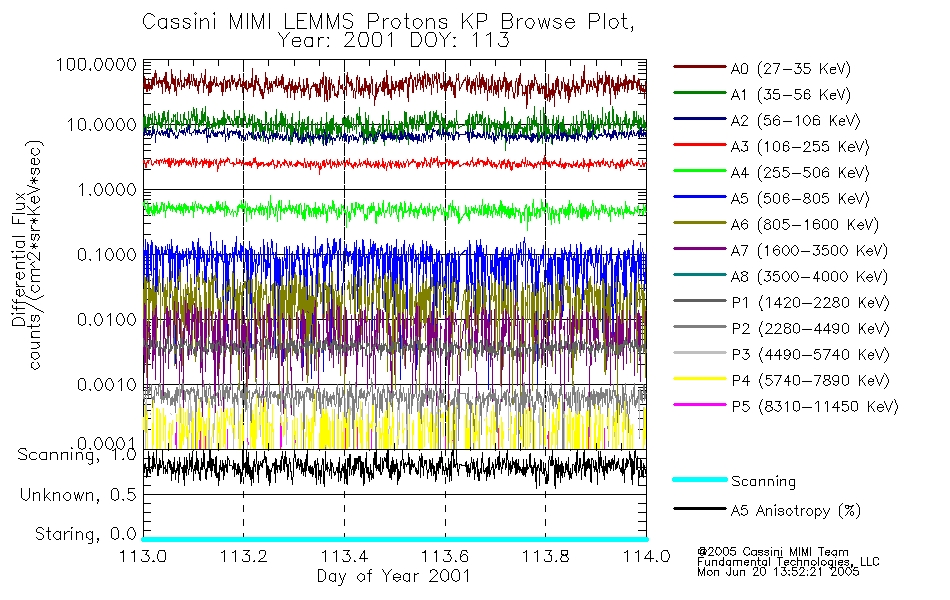The width and height of the screenshot is (950, 600).
Task: Click the A0 (27-35 KeV) legend label
Action: [790, 69]
